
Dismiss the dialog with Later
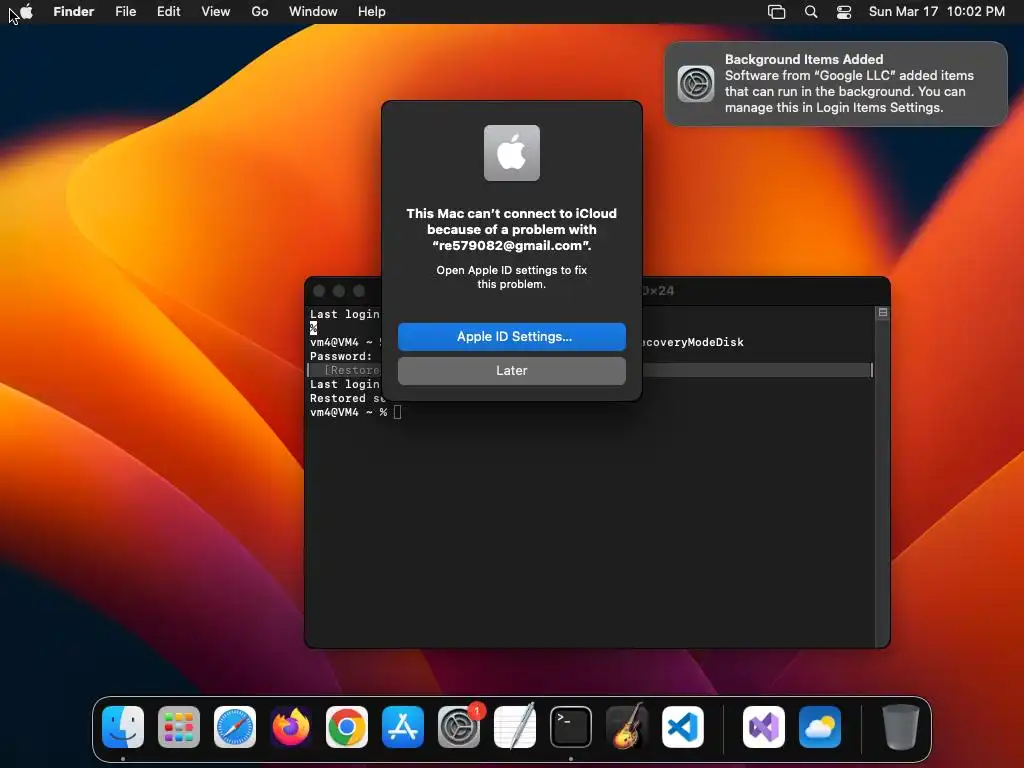point(511,370)
